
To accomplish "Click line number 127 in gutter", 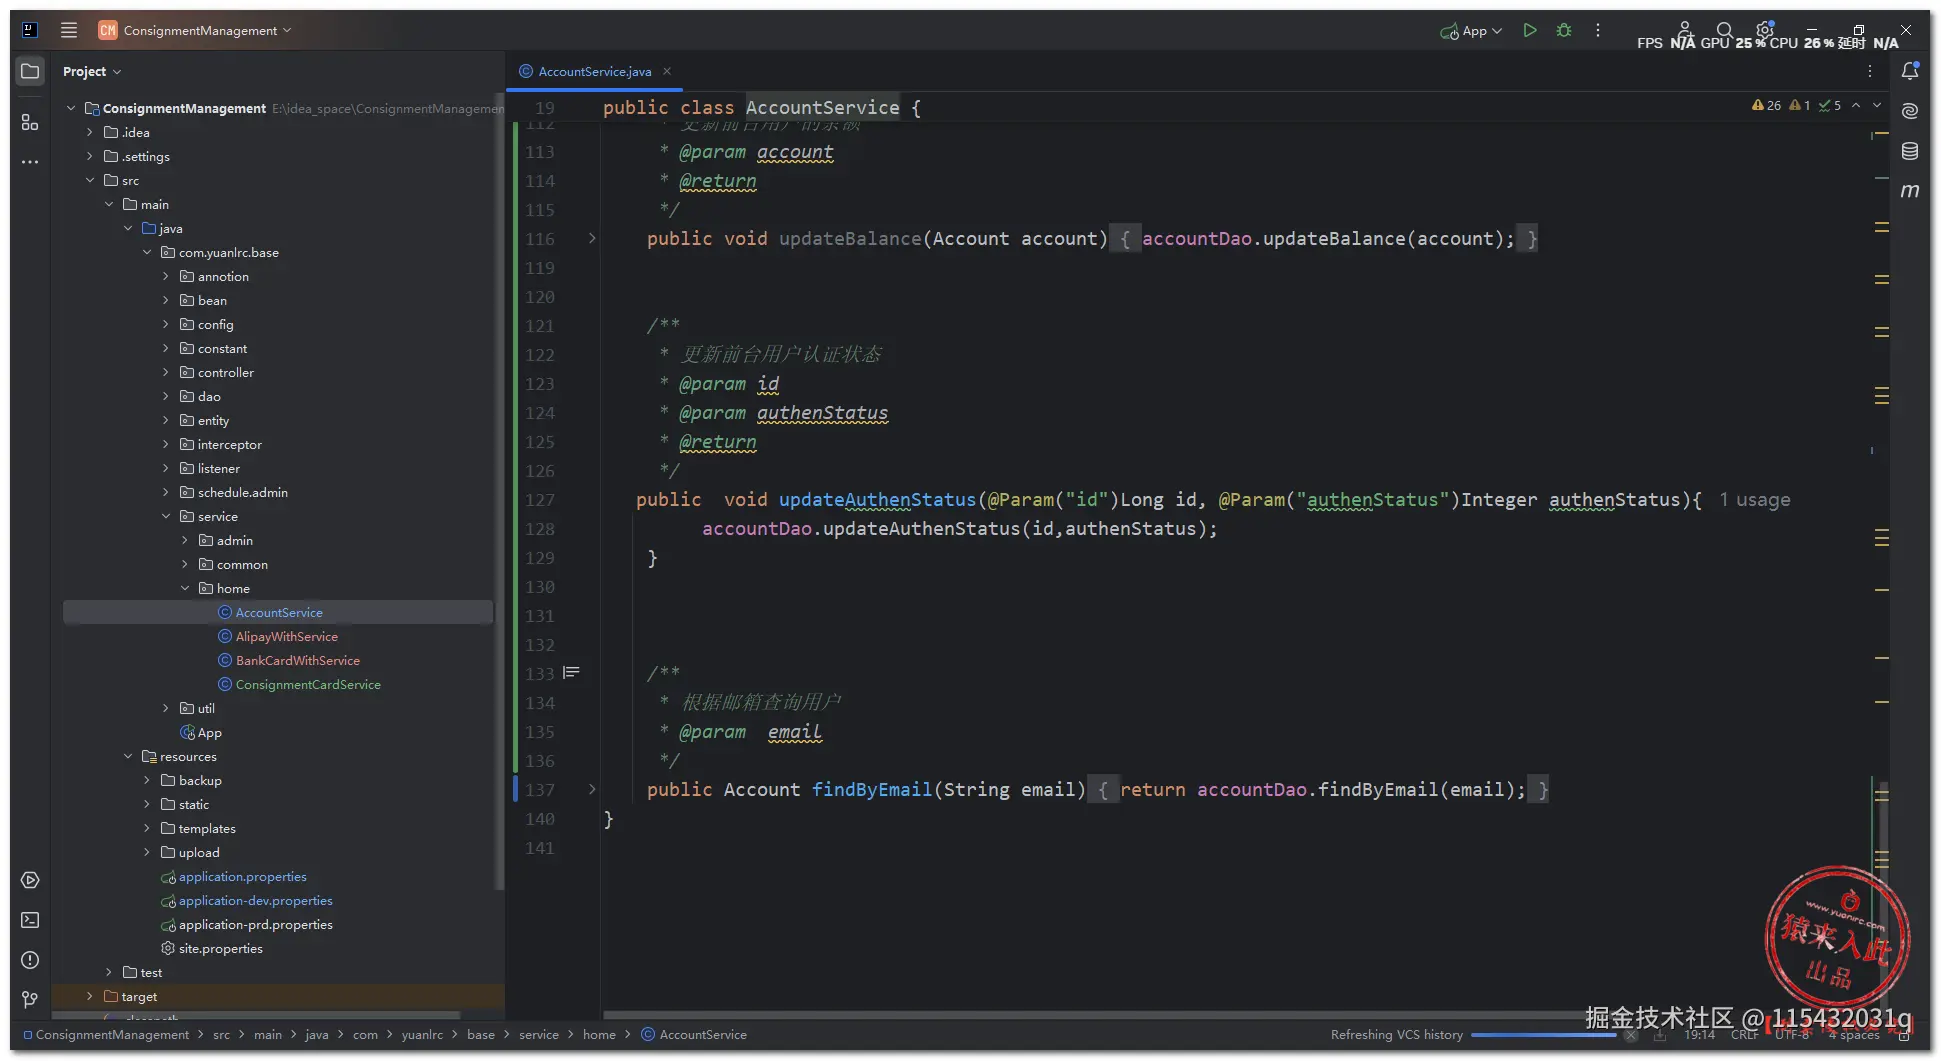I will point(540,500).
